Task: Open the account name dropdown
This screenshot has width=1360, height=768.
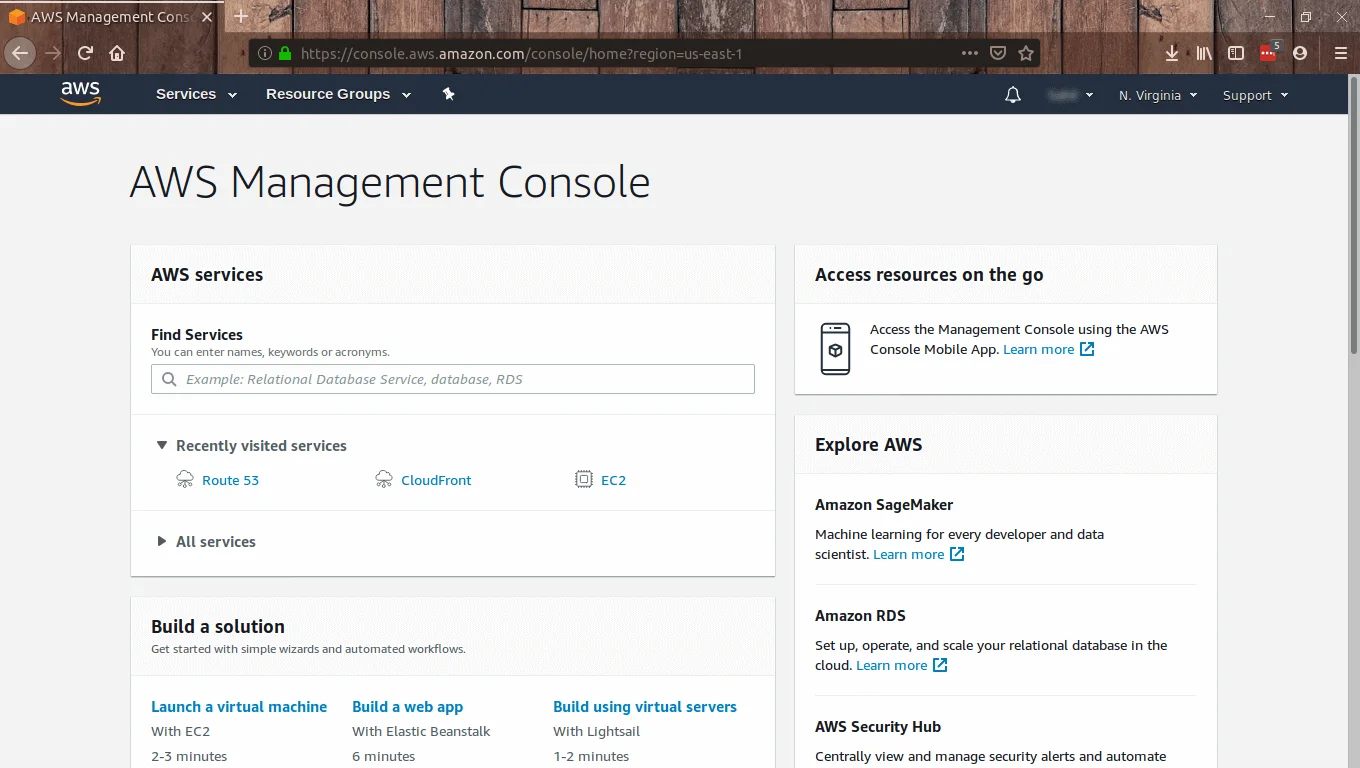Action: click(x=1070, y=95)
